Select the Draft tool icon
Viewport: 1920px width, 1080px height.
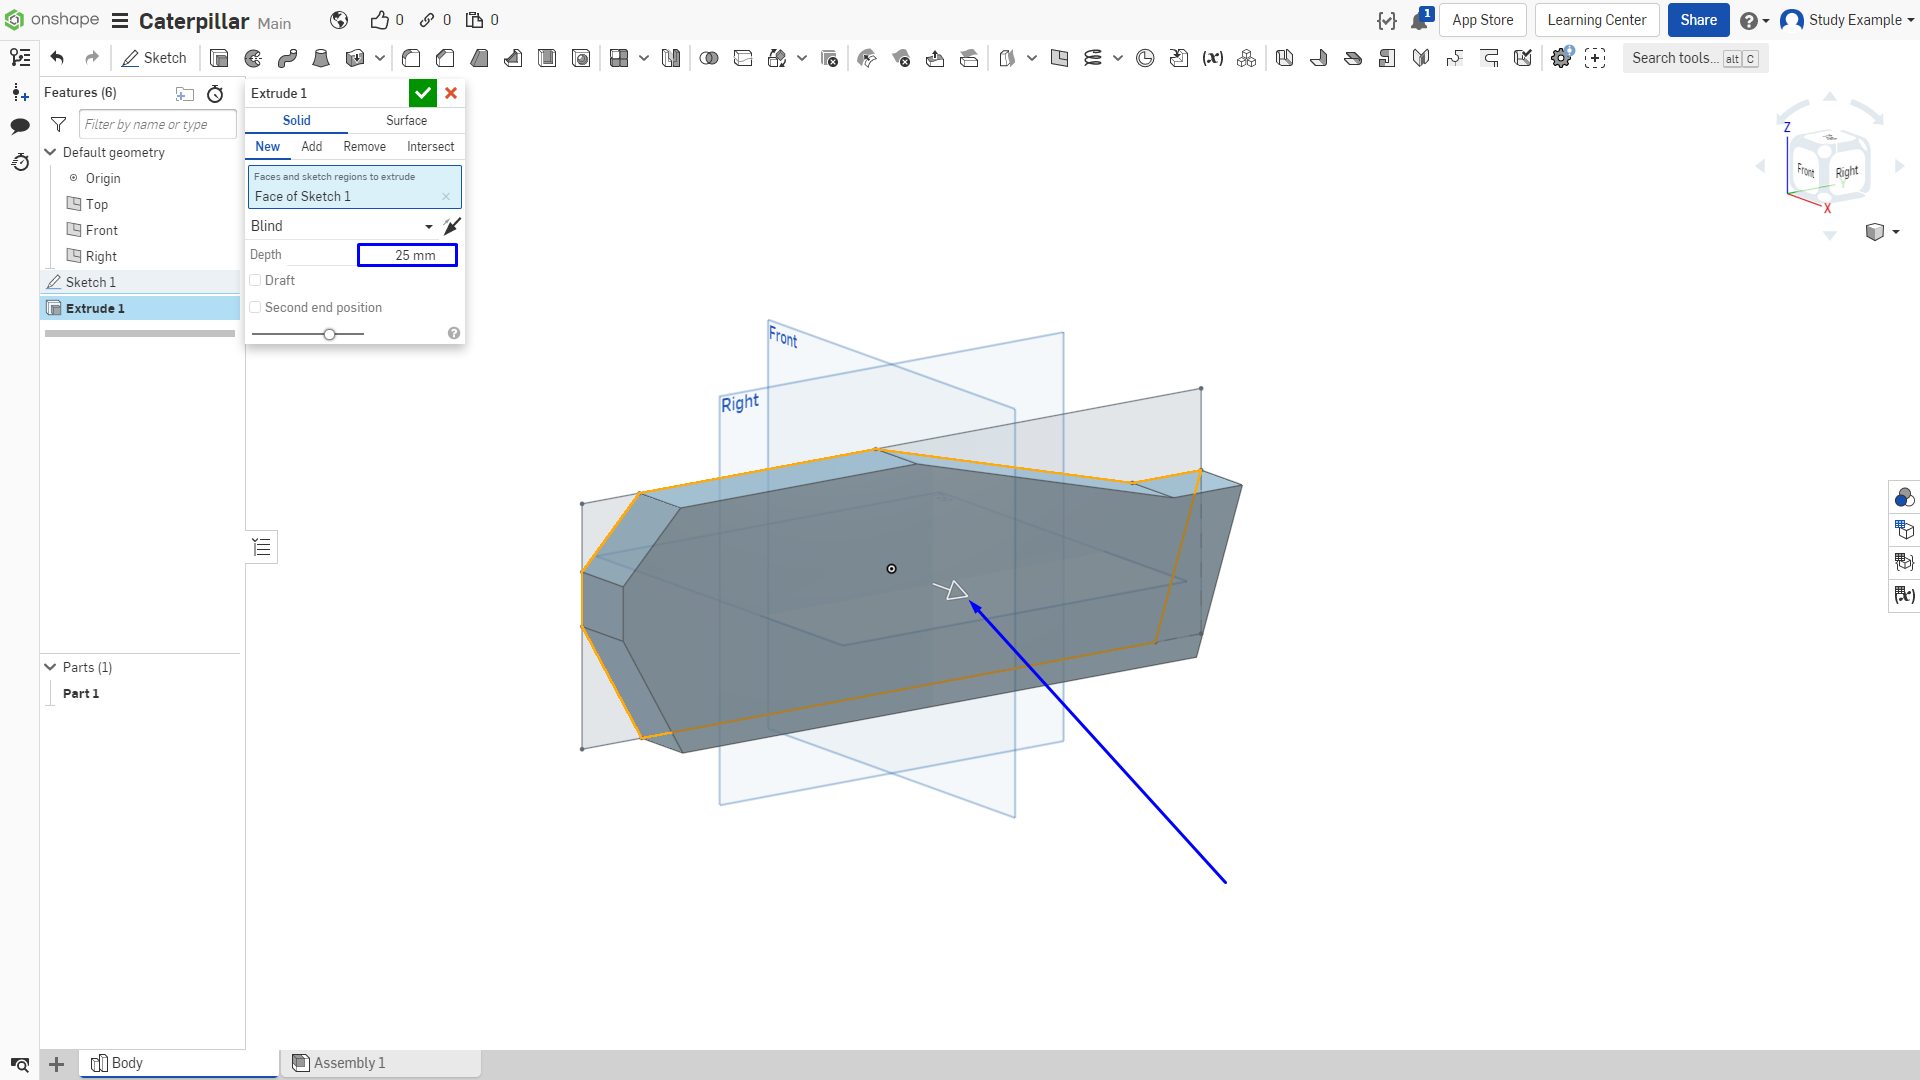coord(479,58)
